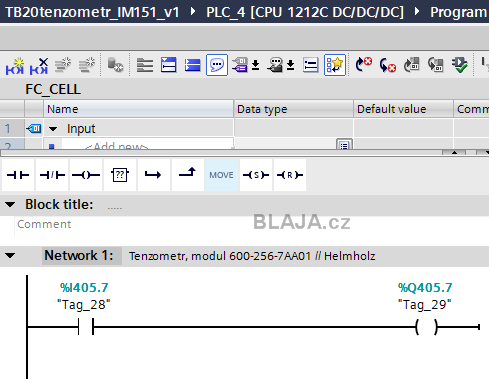The height and width of the screenshot is (383, 489).
Task: Click the Delete network toolbar icon
Action: pyautogui.click(x=39, y=65)
